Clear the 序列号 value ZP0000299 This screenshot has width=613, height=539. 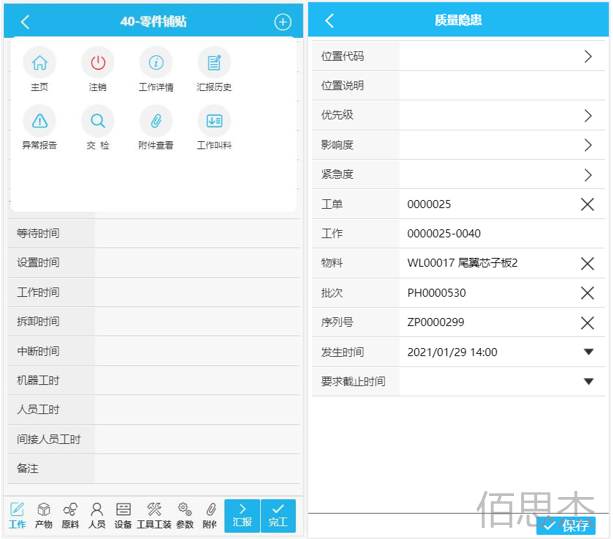(587, 323)
